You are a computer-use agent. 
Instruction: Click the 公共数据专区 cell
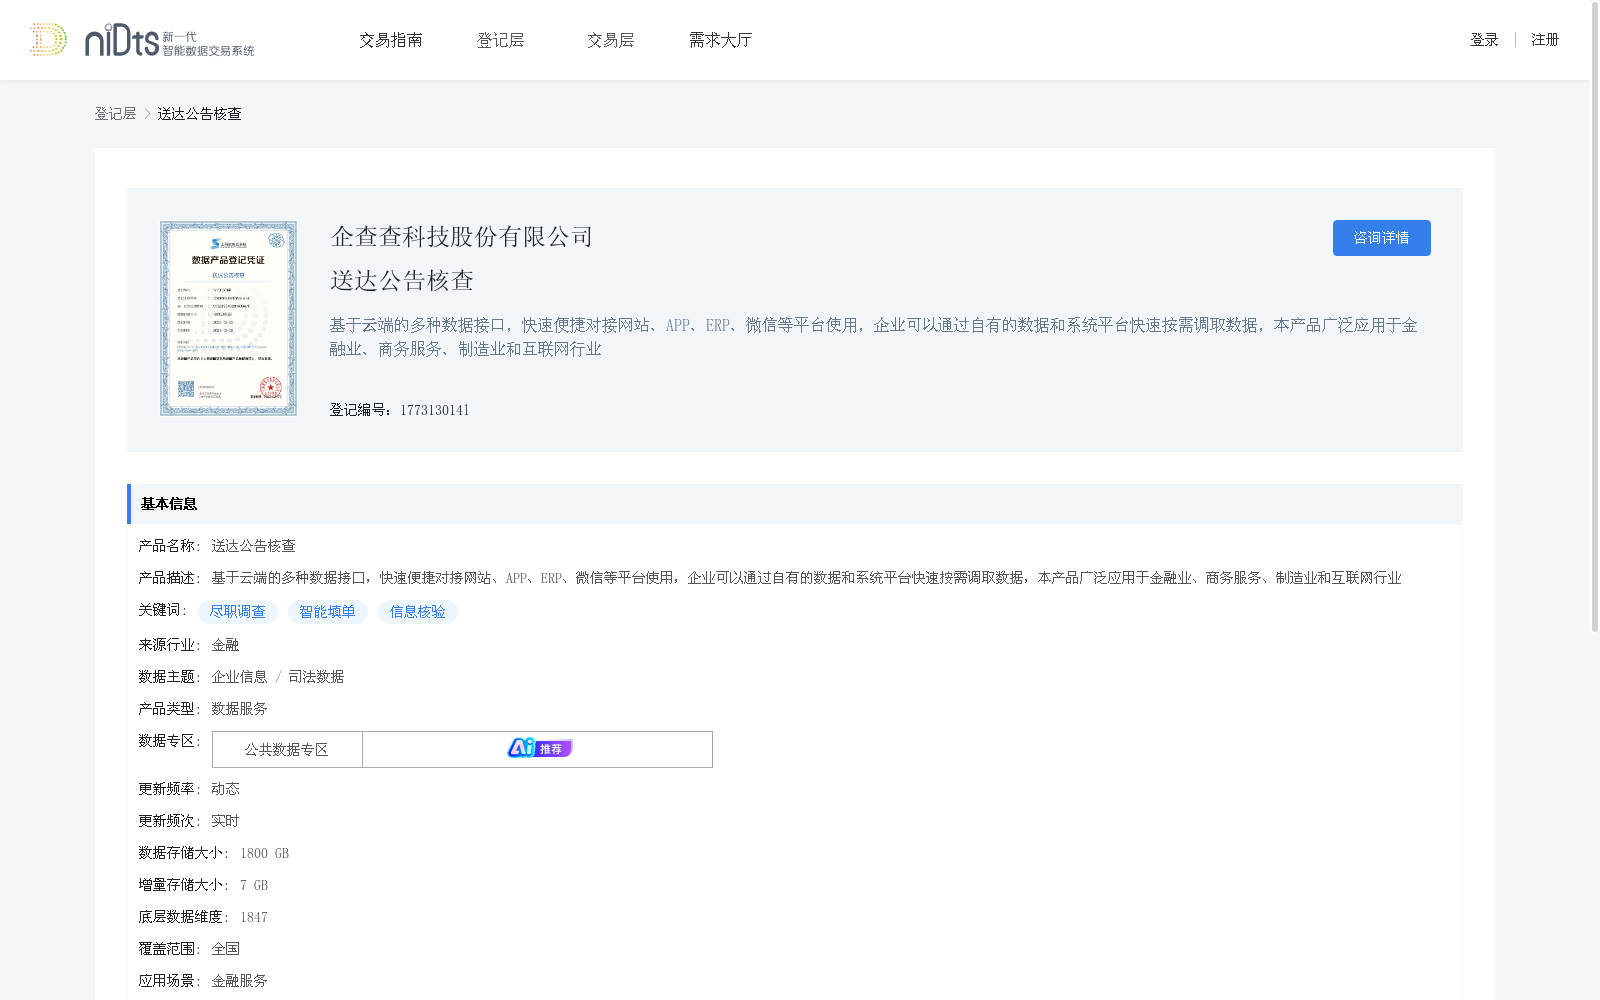pyautogui.click(x=287, y=750)
